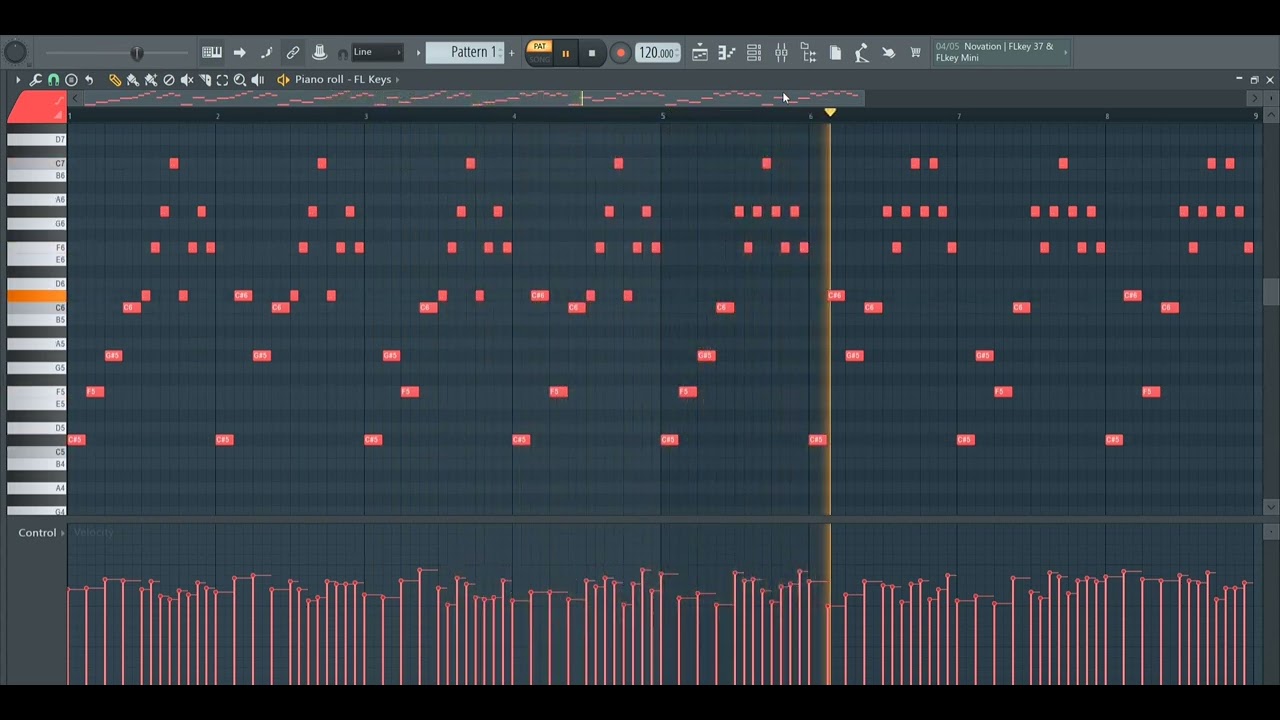Screen dimensions: 1280x720
Task: Click the speaker target channel icon
Action: tap(283, 79)
